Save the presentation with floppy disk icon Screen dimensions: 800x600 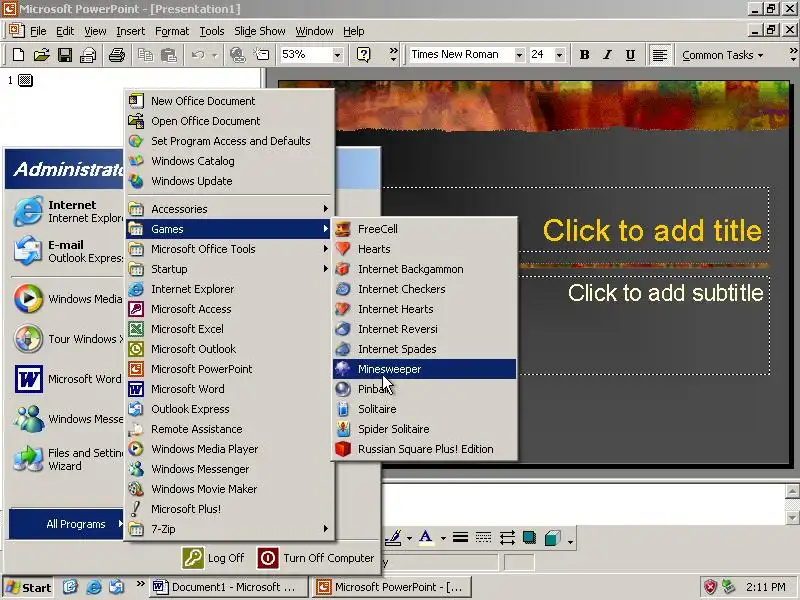pyautogui.click(x=65, y=55)
